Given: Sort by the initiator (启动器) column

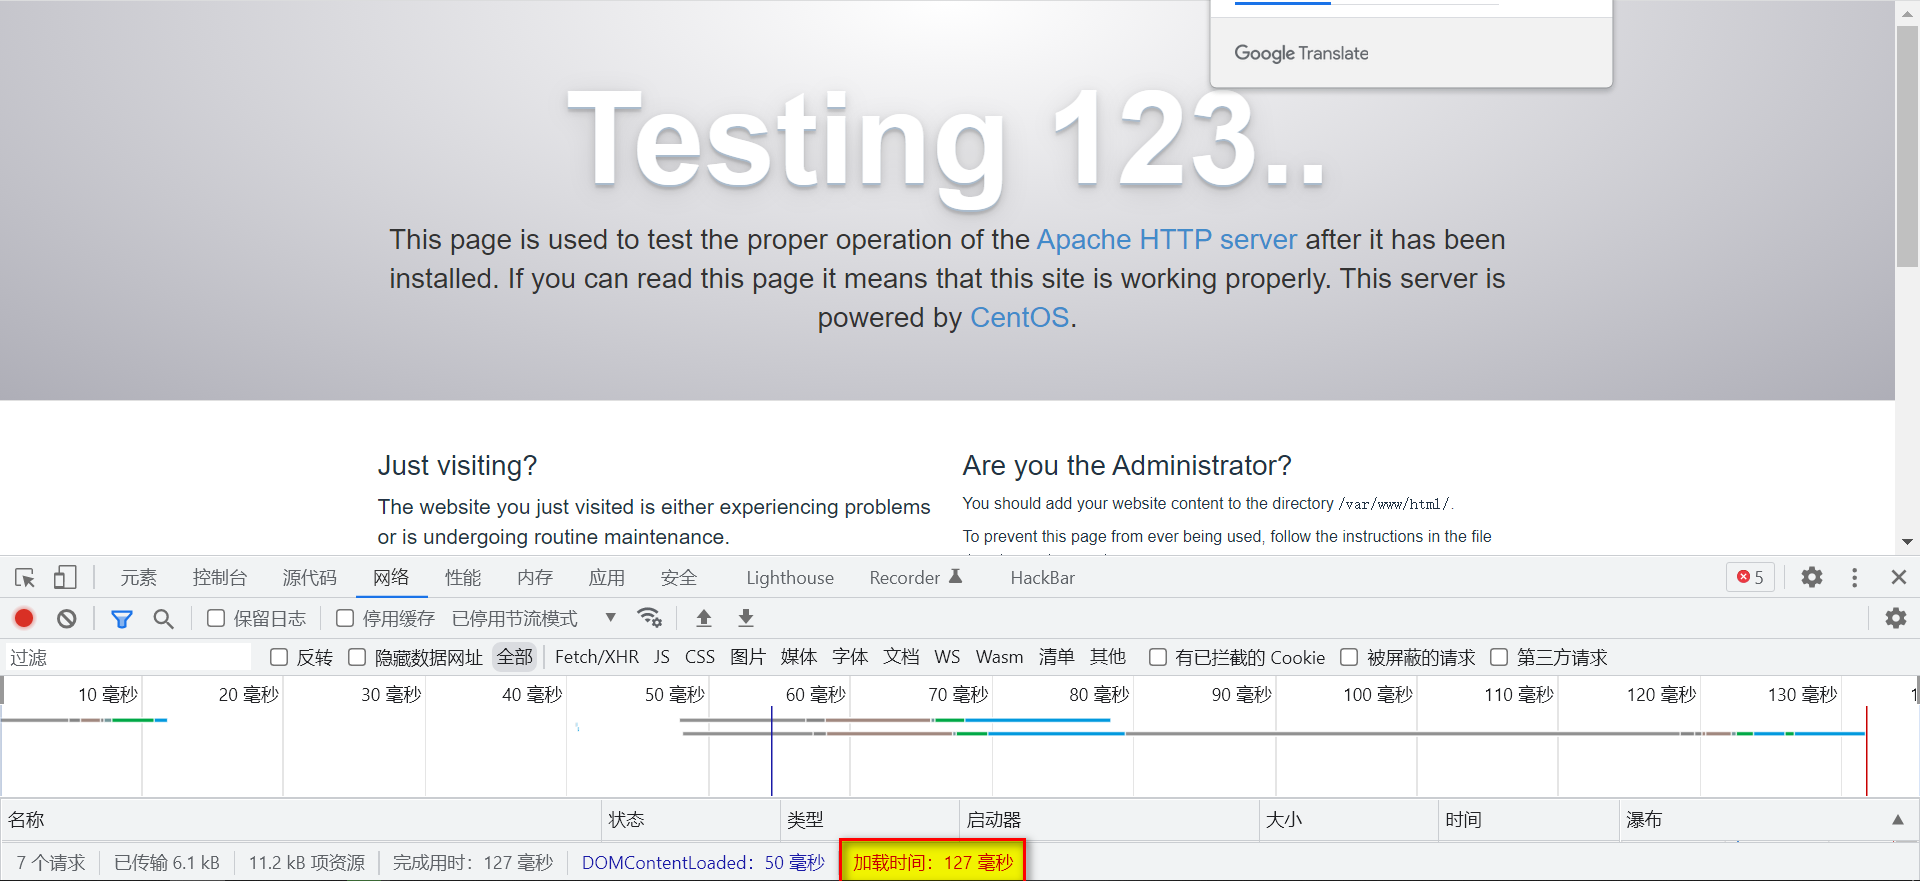Looking at the screenshot, I should pos(1109,820).
